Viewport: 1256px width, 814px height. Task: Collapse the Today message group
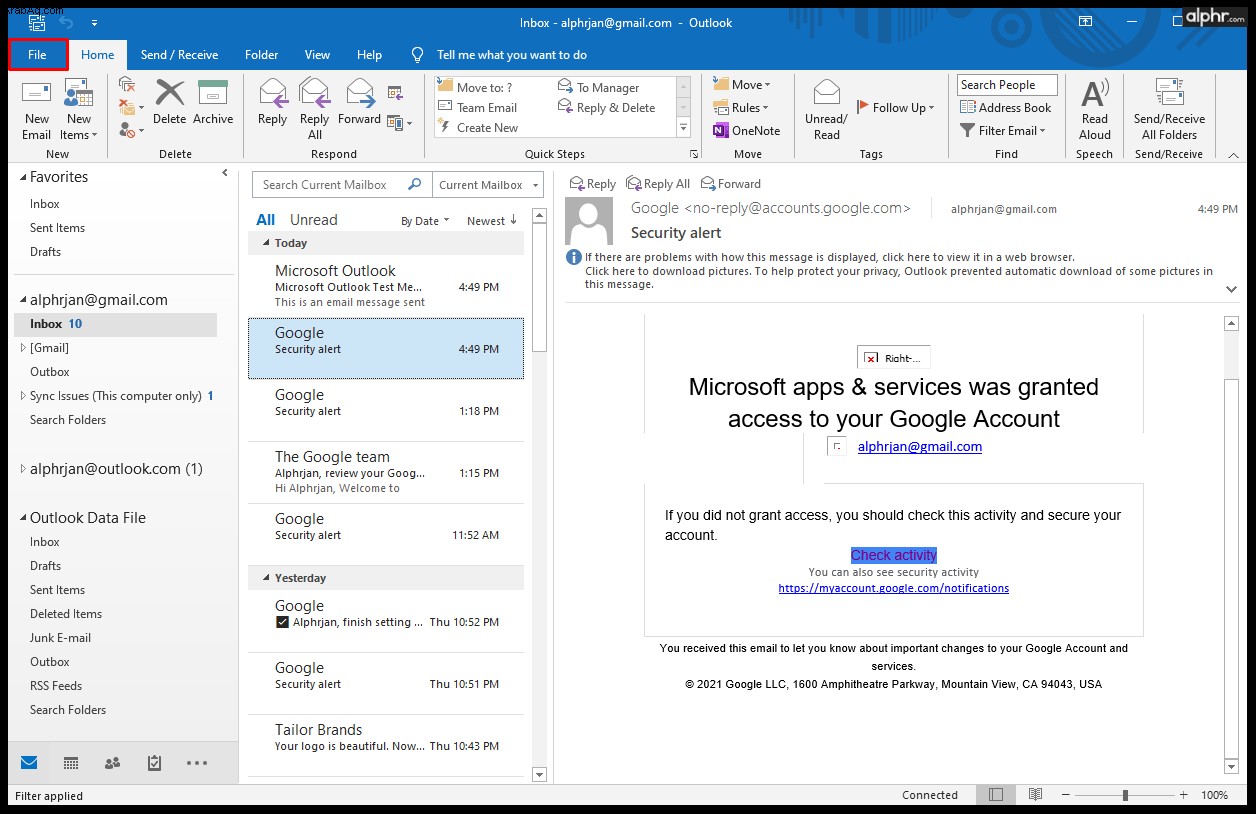(x=266, y=243)
